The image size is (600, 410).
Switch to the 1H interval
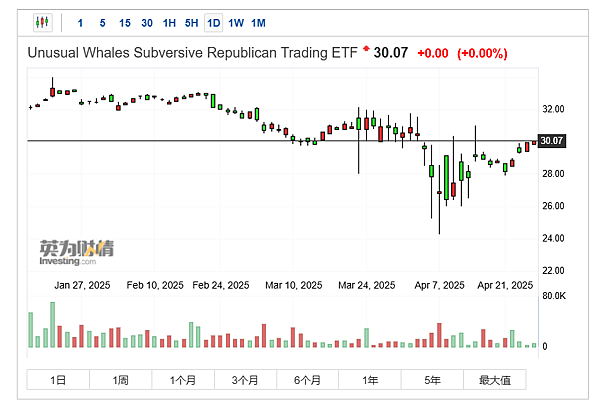click(169, 23)
